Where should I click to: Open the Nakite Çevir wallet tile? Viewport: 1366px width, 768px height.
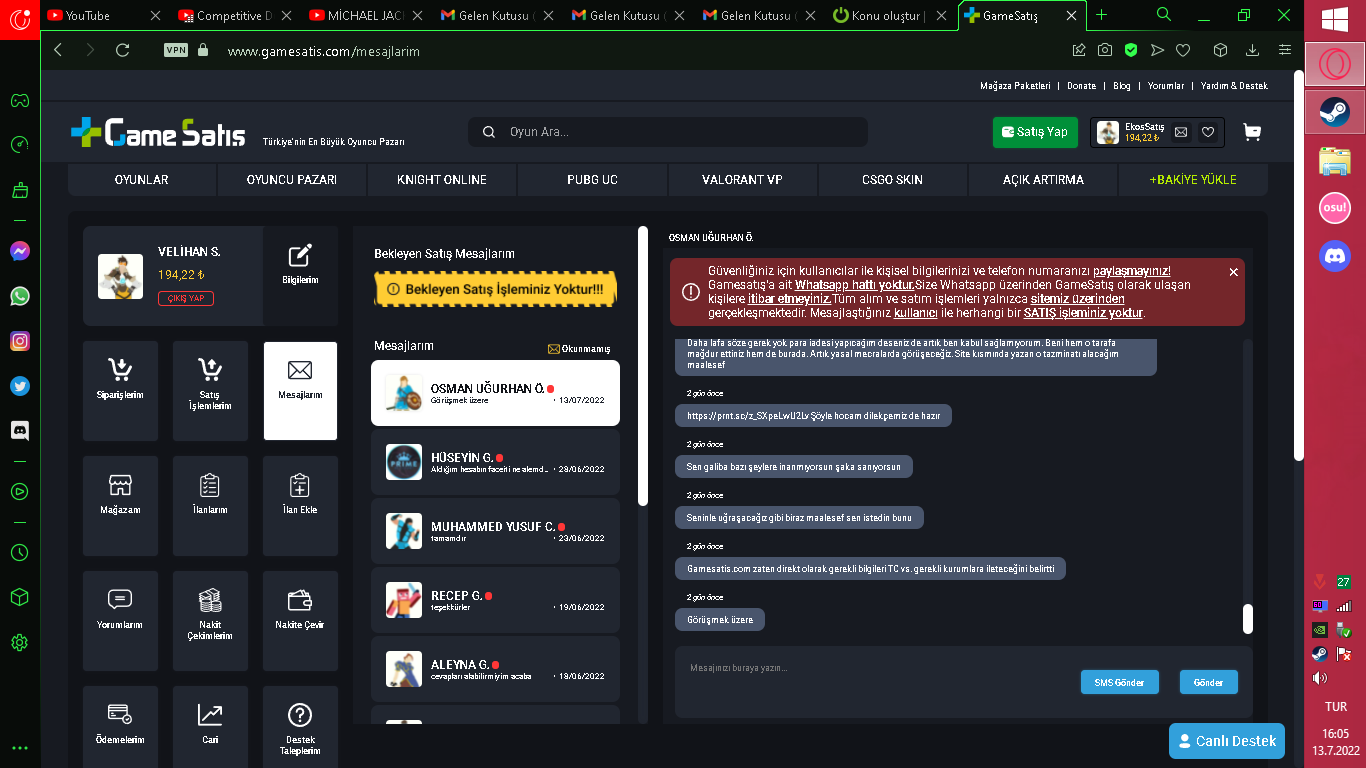(300, 621)
